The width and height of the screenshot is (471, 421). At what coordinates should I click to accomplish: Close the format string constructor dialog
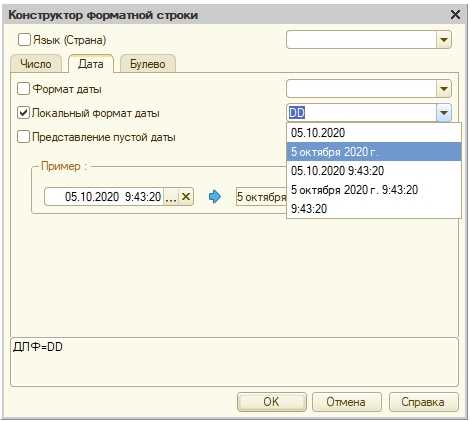click(x=455, y=15)
